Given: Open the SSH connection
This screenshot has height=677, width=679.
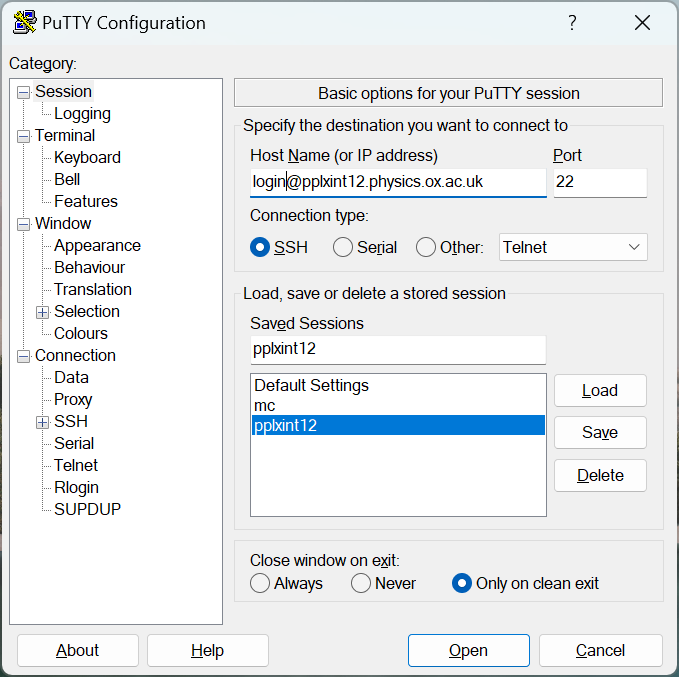Looking at the screenshot, I should pos(469,651).
